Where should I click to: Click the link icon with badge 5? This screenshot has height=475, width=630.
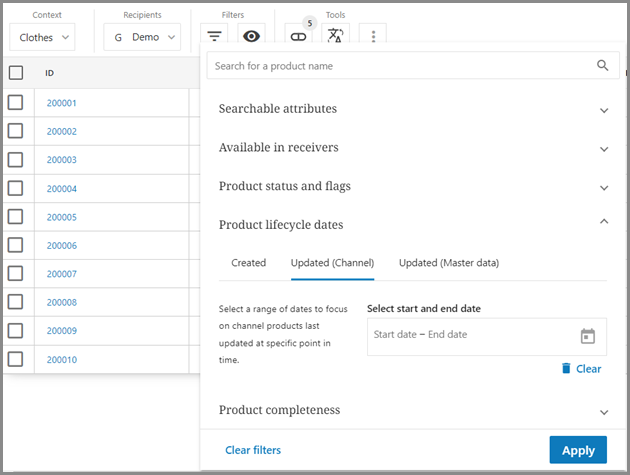click(x=298, y=37)
